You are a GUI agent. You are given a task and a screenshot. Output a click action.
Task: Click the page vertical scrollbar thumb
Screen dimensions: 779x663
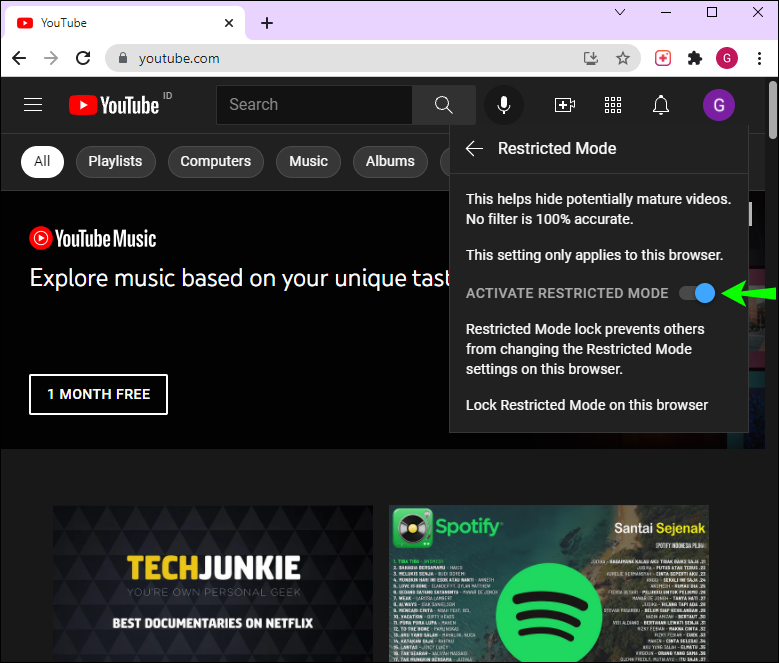tap(773, 110)
